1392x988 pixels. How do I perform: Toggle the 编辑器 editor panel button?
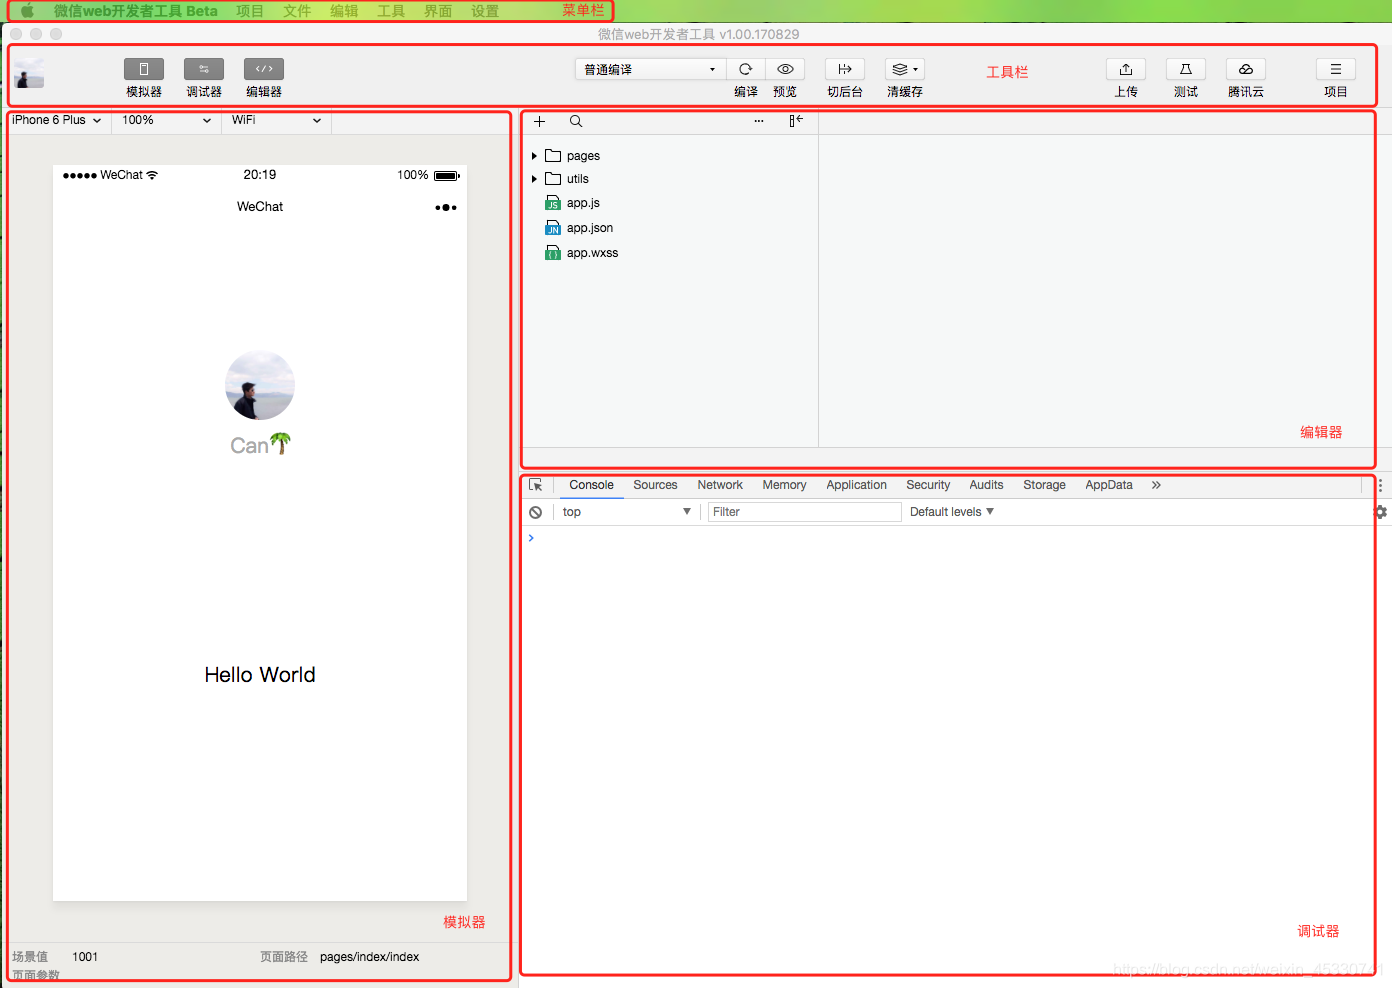[x=263, y=69]
